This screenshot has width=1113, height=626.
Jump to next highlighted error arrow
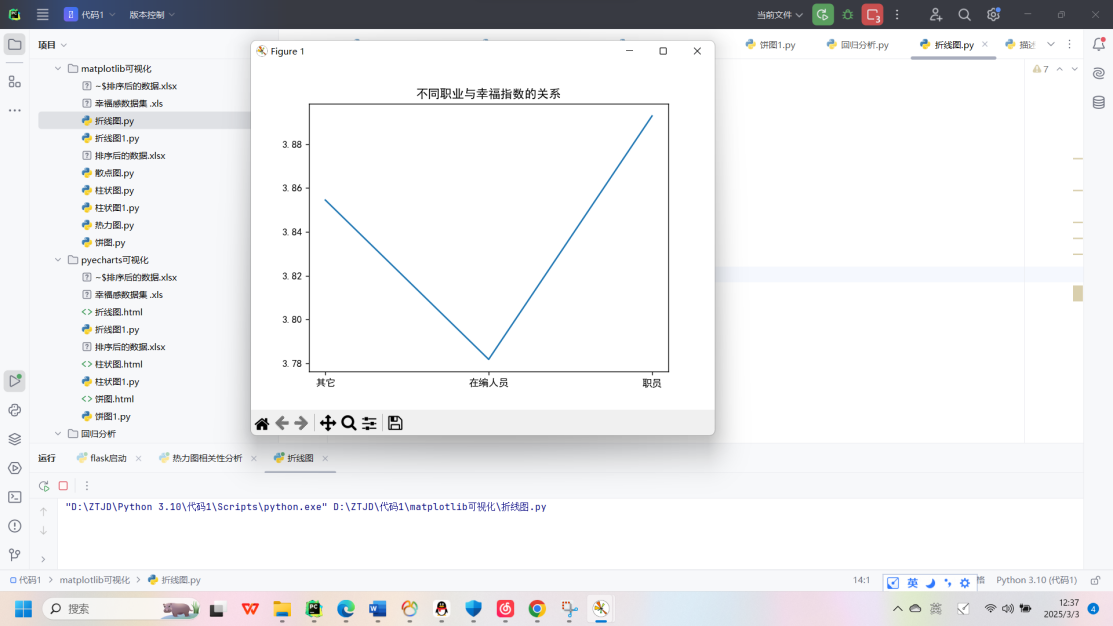[1075, 69]
